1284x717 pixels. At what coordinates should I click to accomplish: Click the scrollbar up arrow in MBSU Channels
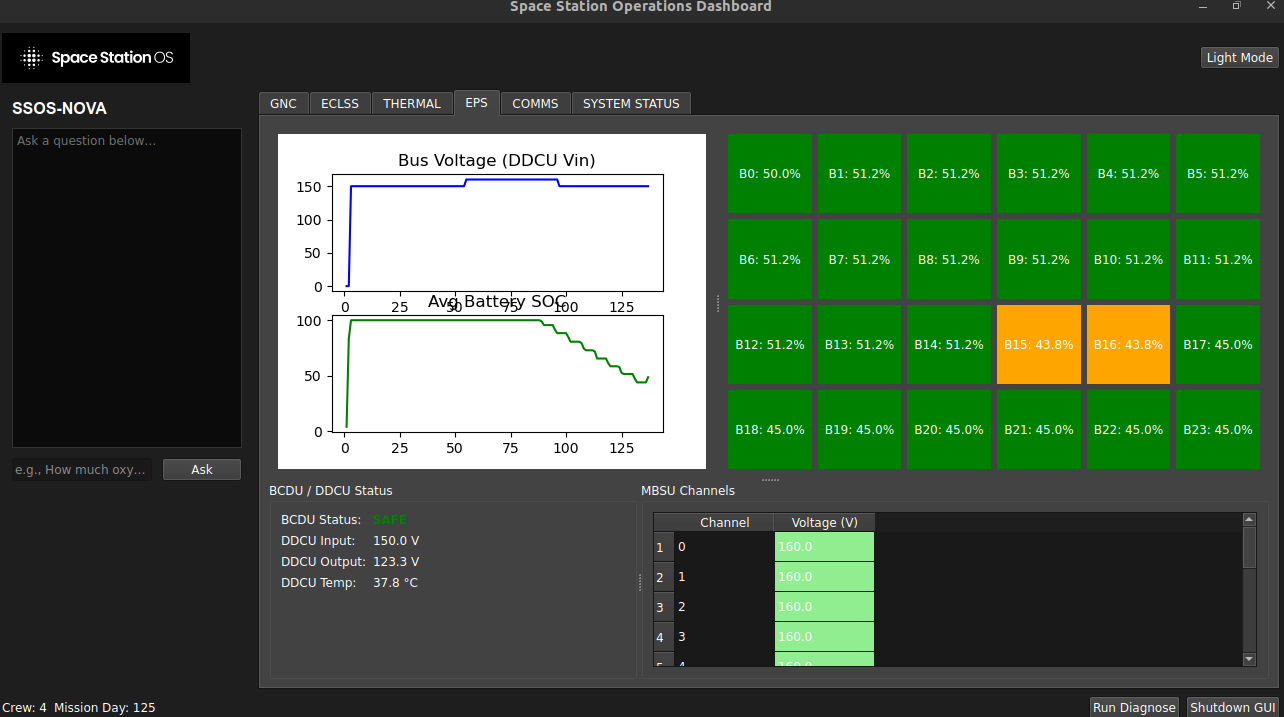tap(1249, 518)
